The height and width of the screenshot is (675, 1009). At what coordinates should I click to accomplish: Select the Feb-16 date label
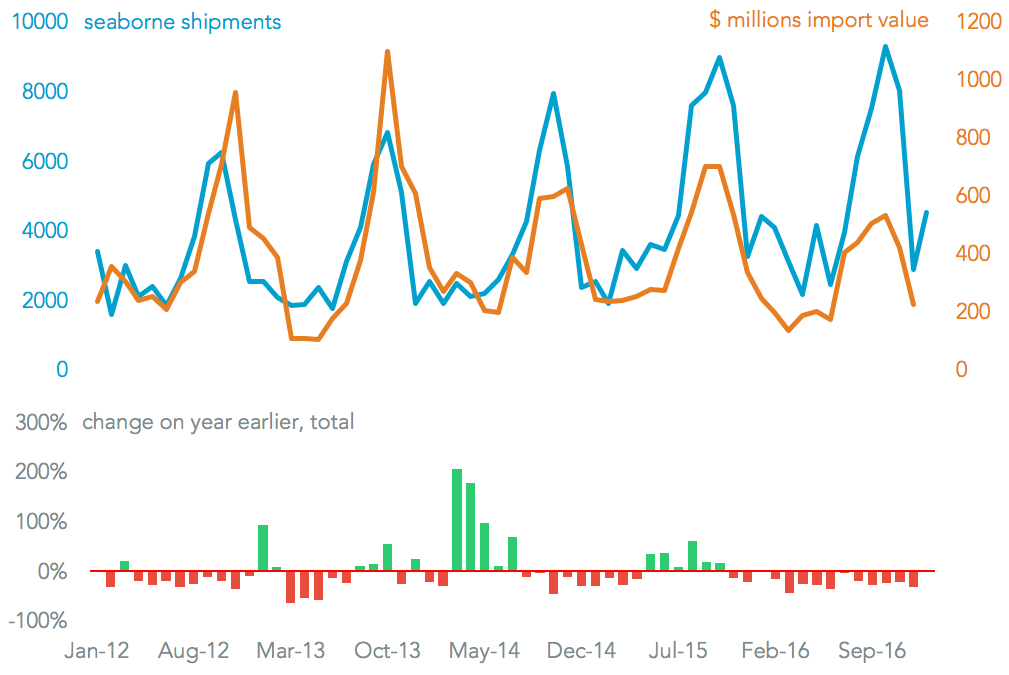(x=776, y=651)
